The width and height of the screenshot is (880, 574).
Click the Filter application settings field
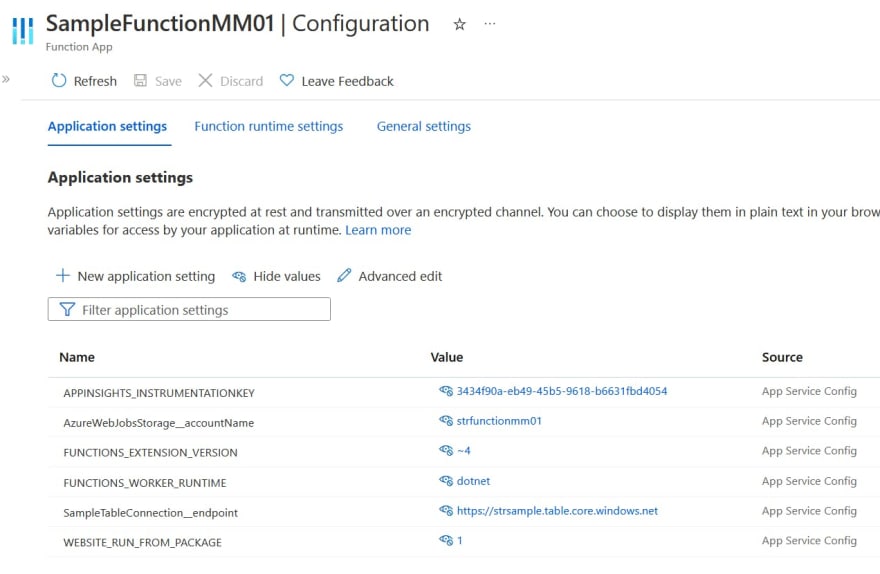pos(189,309)
